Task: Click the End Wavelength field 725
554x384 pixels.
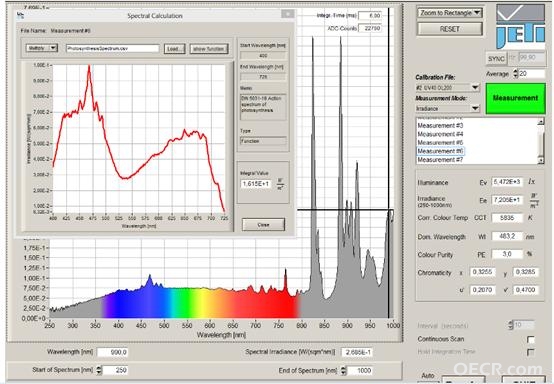Action: pos(263,77)
